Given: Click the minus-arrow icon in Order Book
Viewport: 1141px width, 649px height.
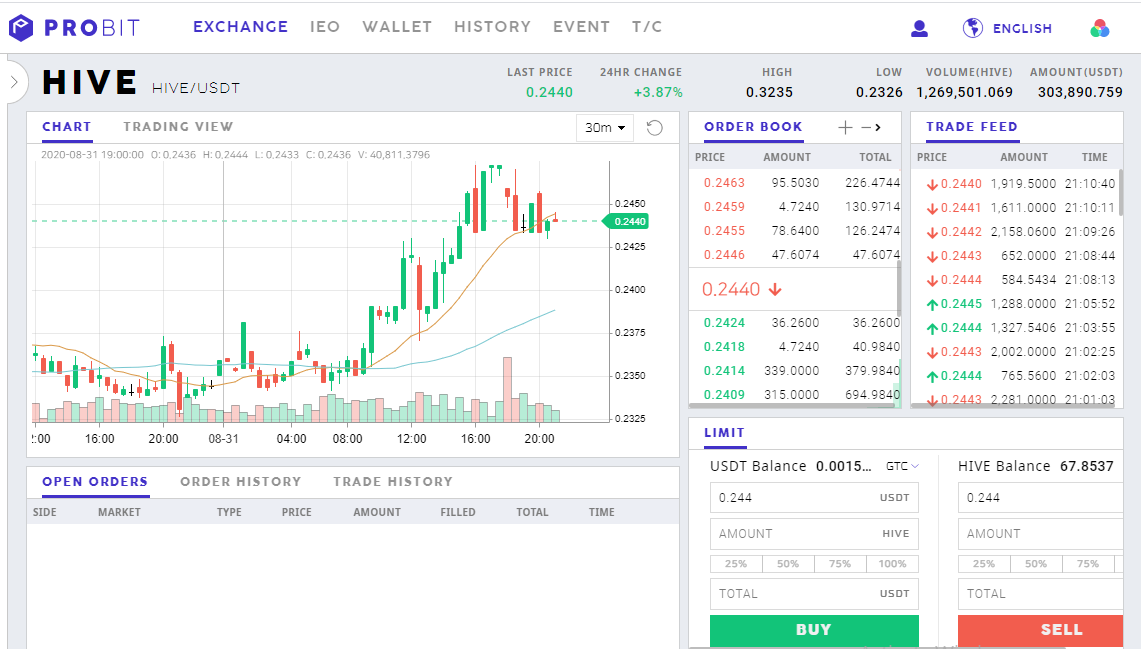Looking at the screenshot, I should (871, 127).
